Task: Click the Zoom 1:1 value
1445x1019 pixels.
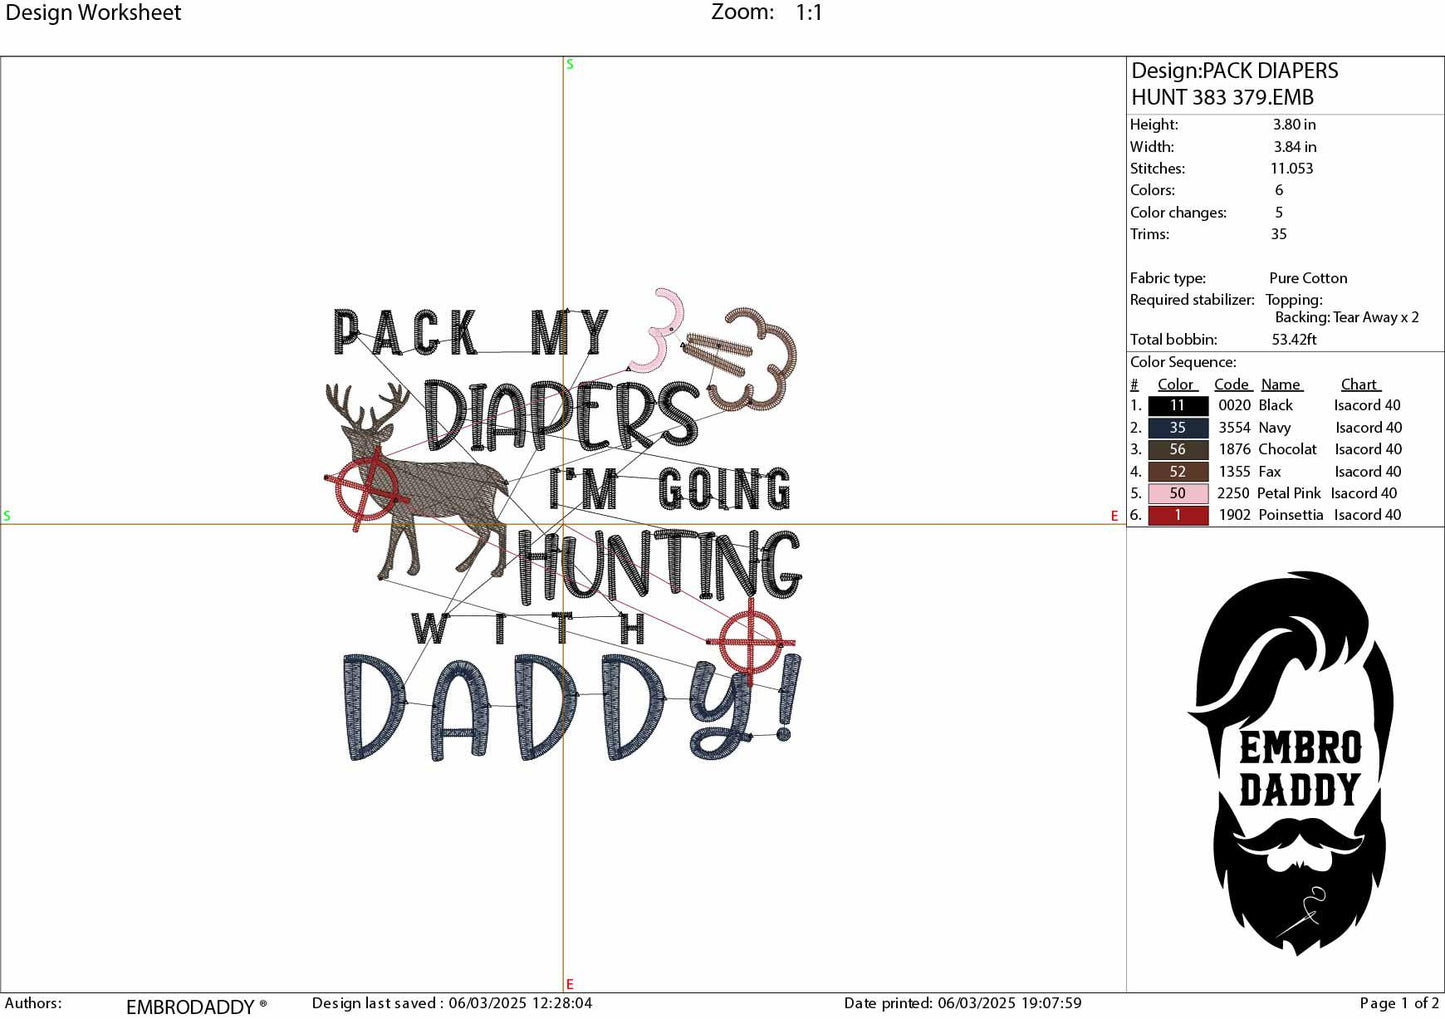Action: (x=809, y=13)
